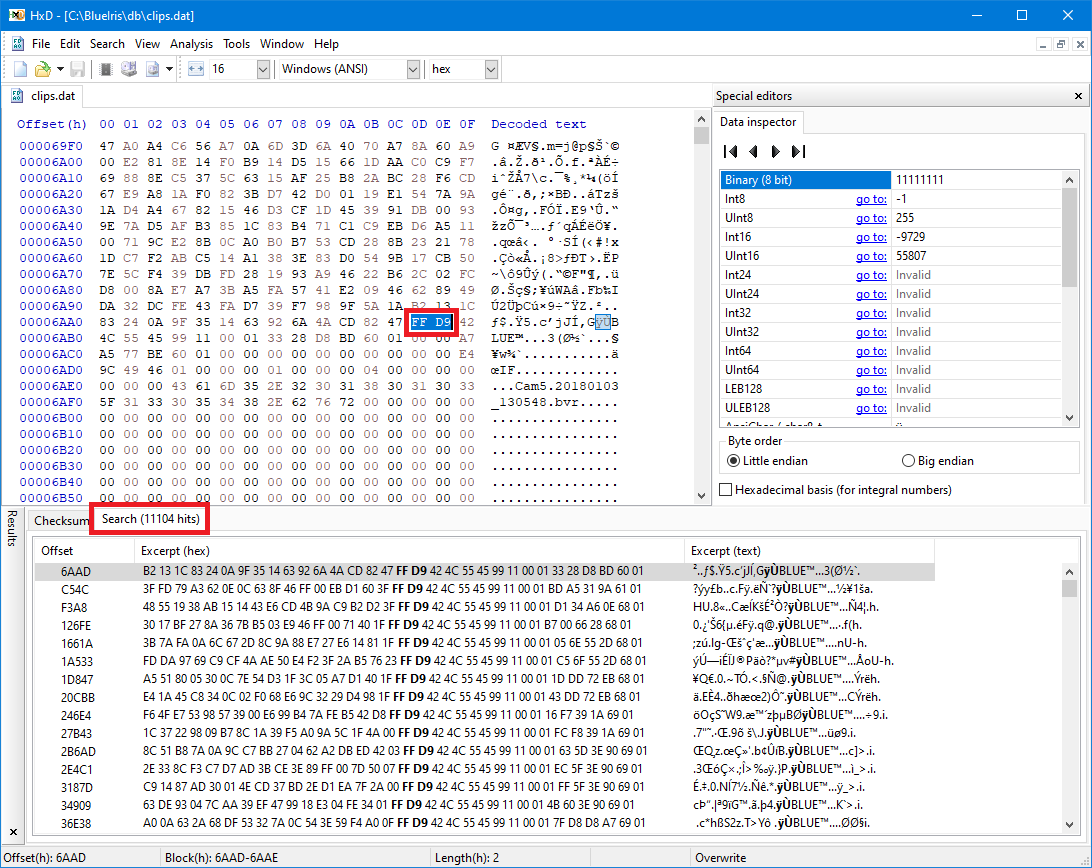This screenshot has height=868, width=1092.
Task: Jump to last byte in Data inspector
Action: [x=798, y=151]
